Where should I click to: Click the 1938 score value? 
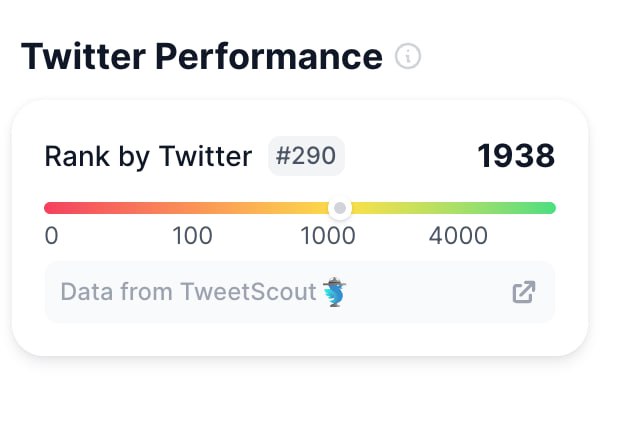click(516, 156)
